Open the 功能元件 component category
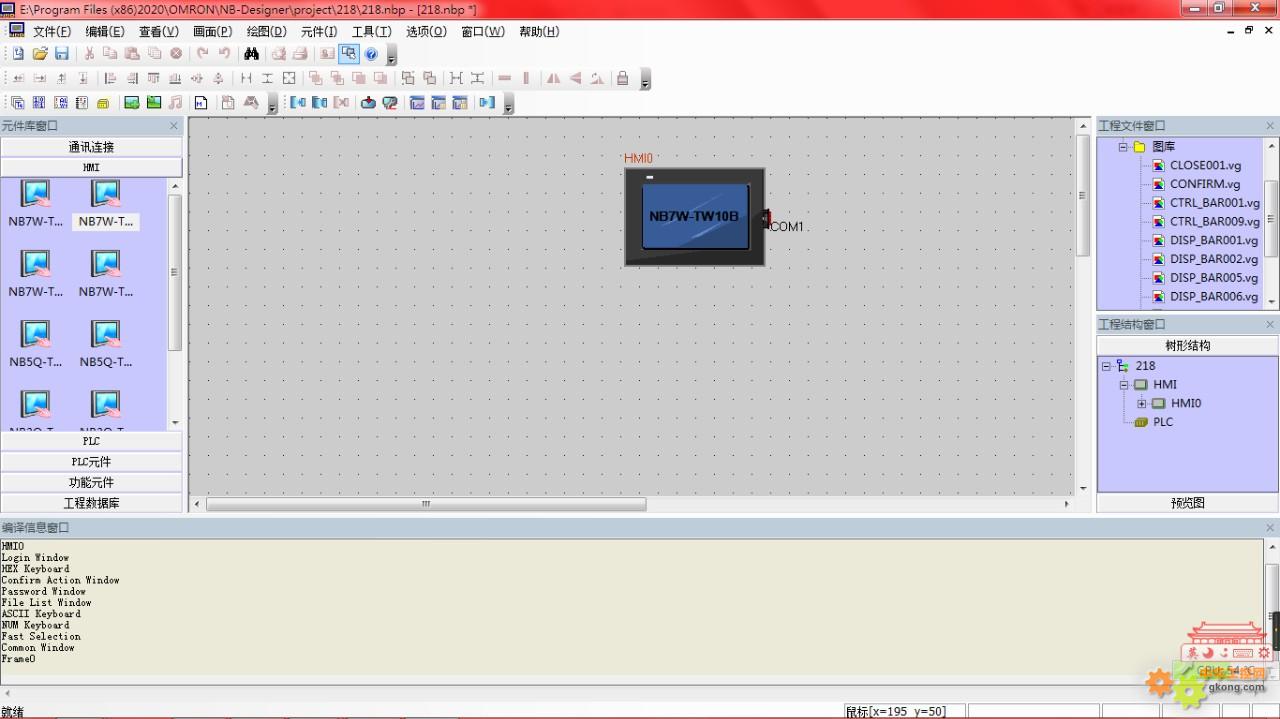 [x=91, y=483]
